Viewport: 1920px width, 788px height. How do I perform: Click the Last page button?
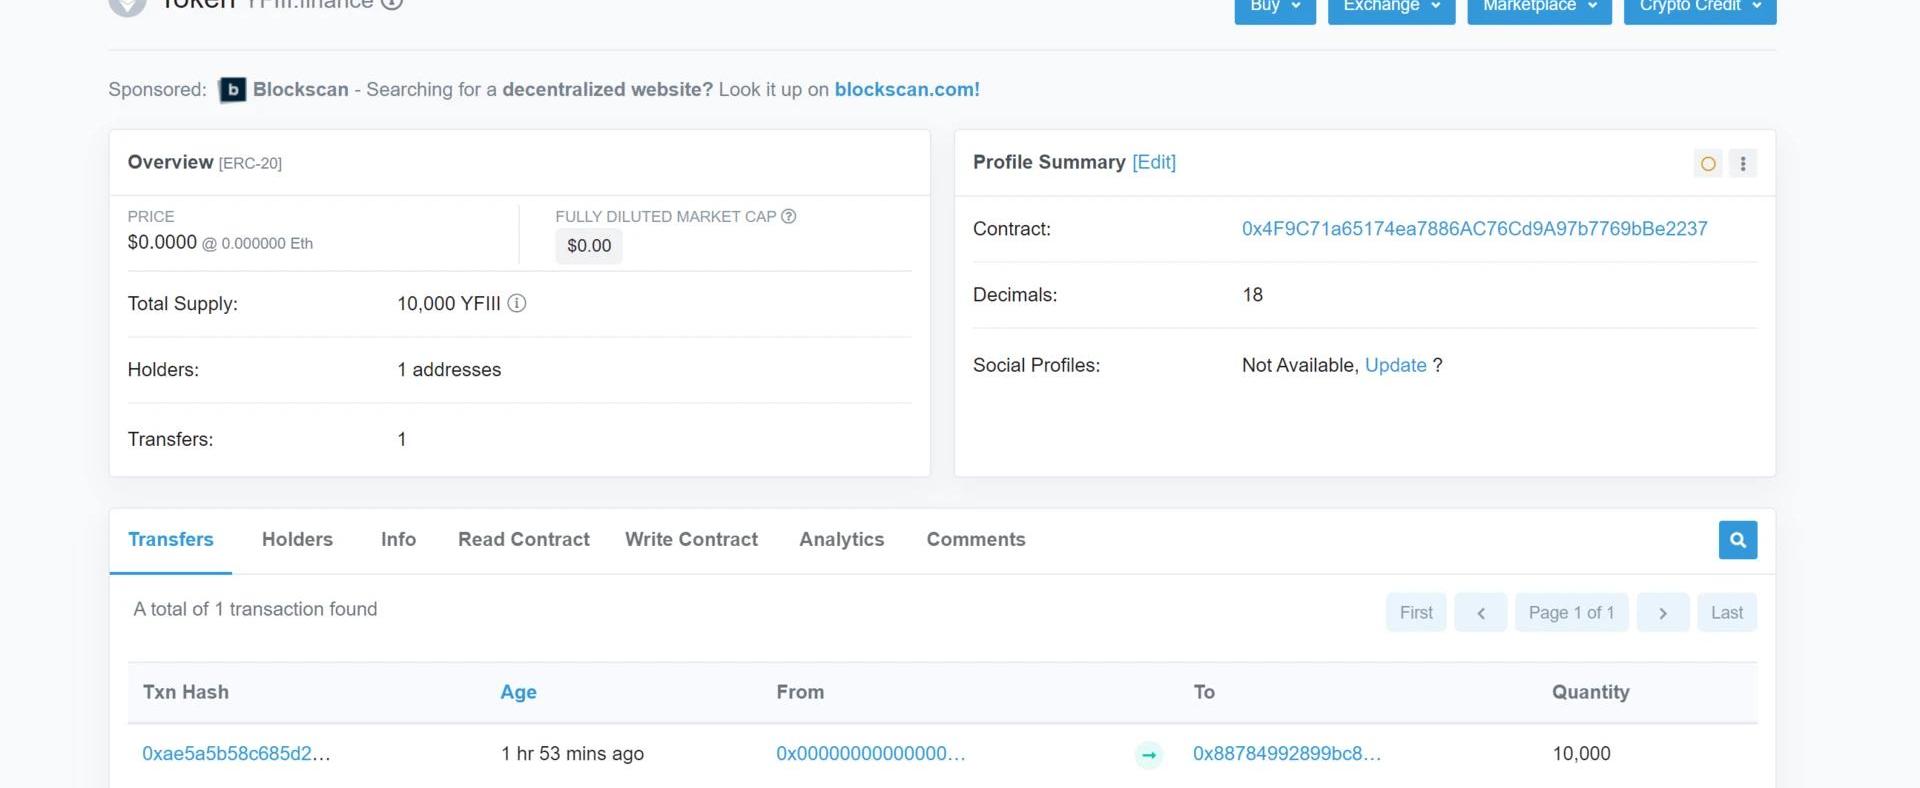coord(1727,612)
